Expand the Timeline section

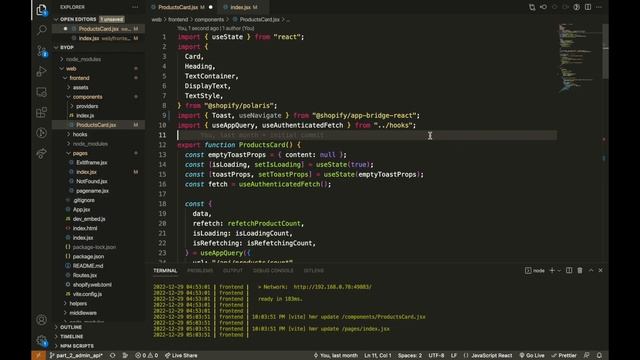71,337
